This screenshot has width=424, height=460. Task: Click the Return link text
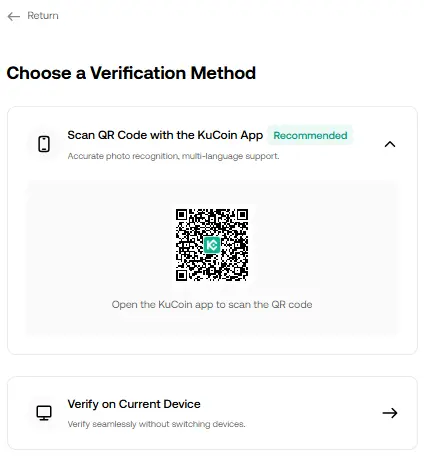pos(43,16)
